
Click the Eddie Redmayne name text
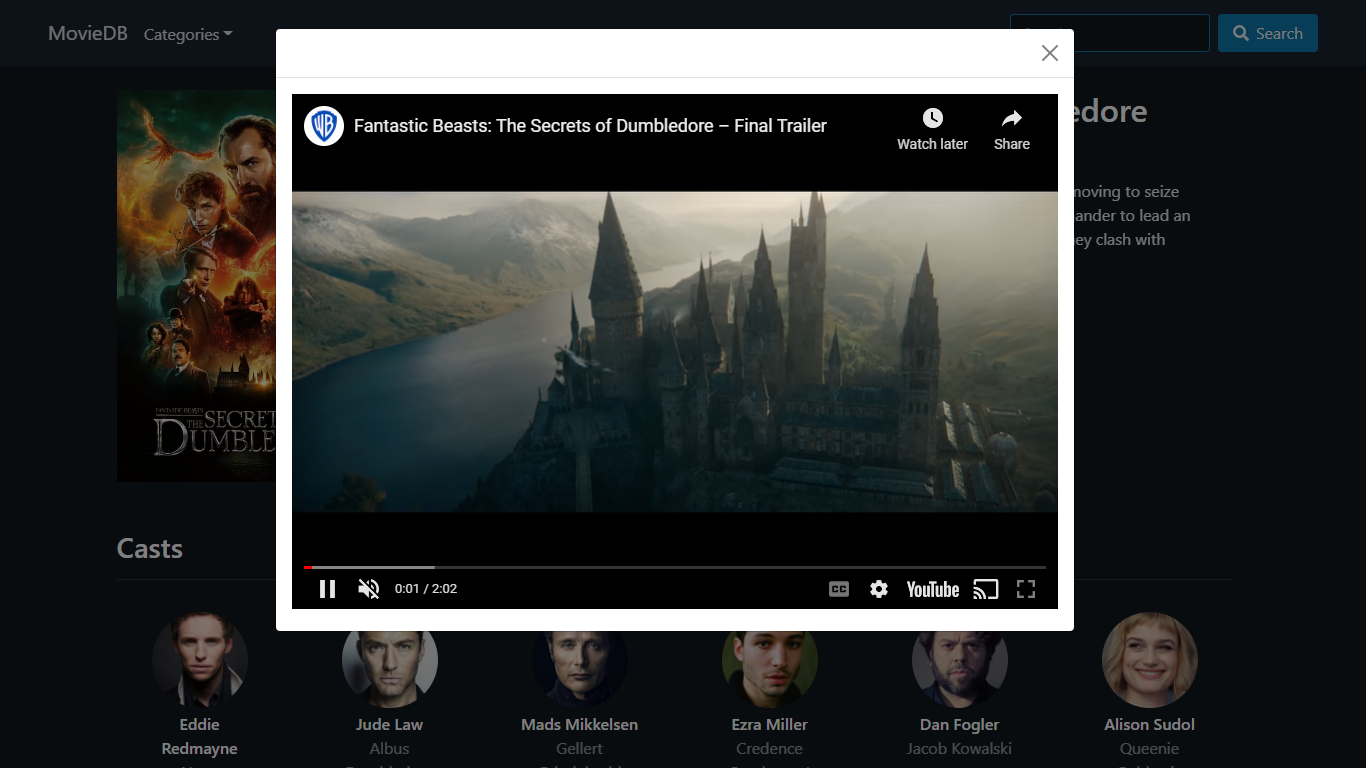[200, 737]
